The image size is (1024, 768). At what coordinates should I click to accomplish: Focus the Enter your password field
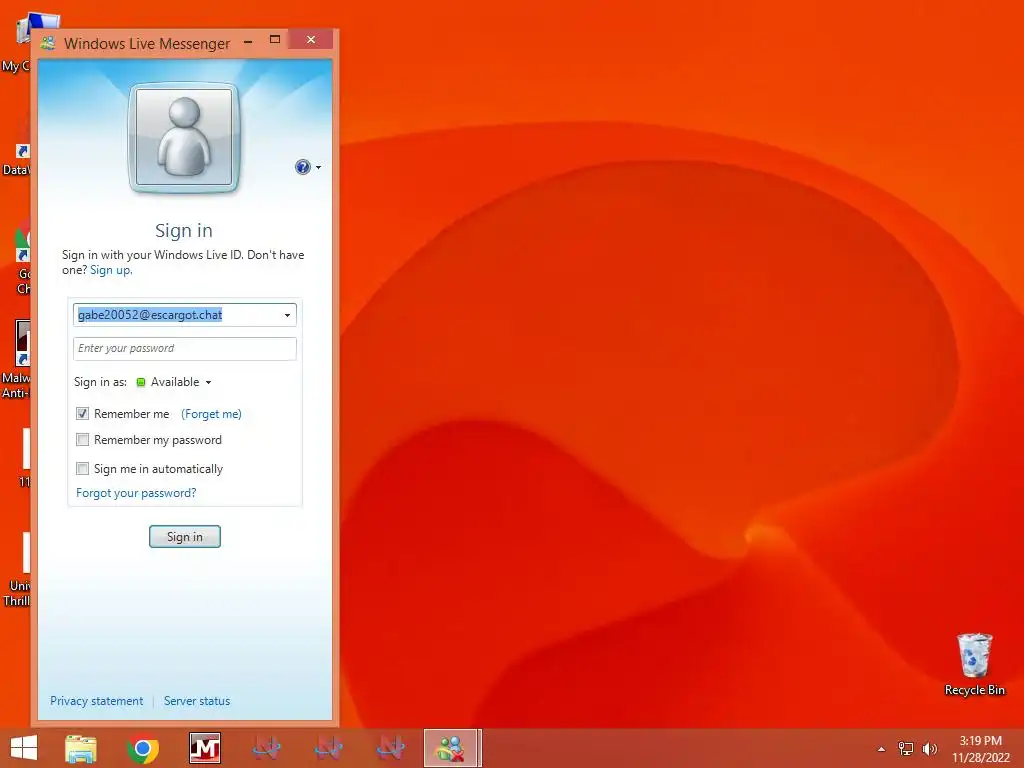185,349
